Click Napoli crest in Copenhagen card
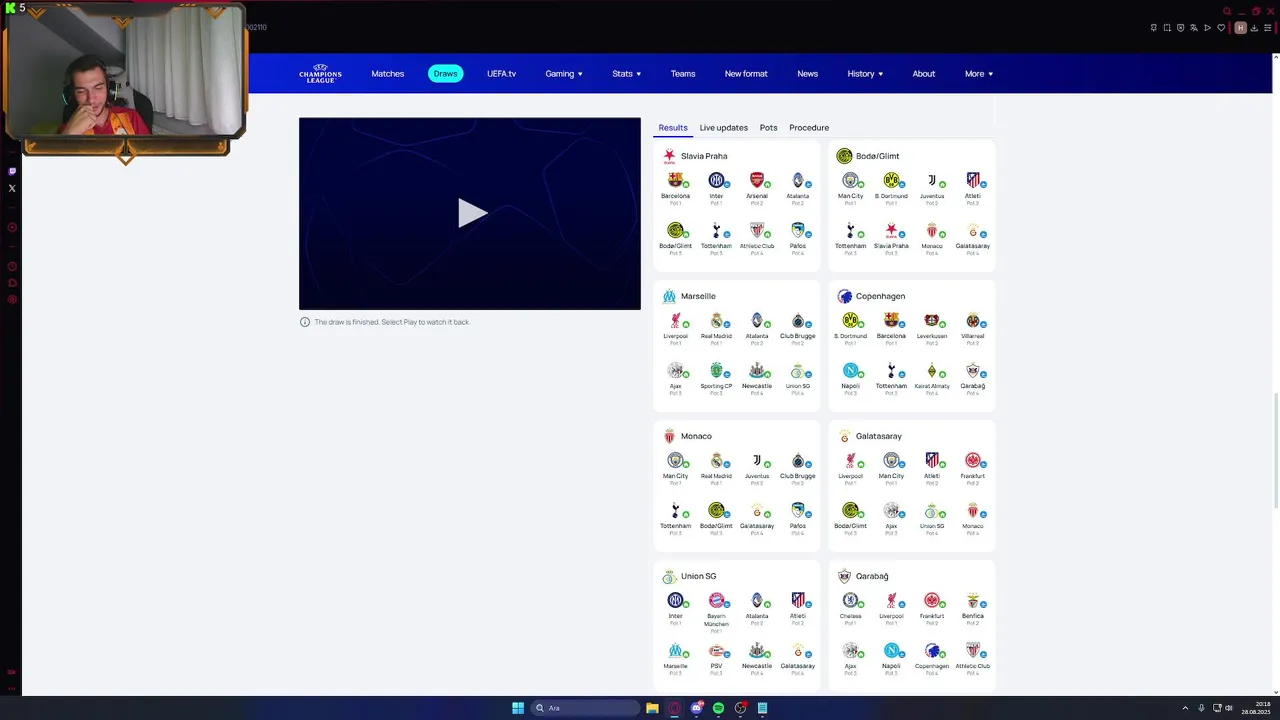The height and width of the screenshot is (720, 1280). pyautogui.click(x=850, y=370)
